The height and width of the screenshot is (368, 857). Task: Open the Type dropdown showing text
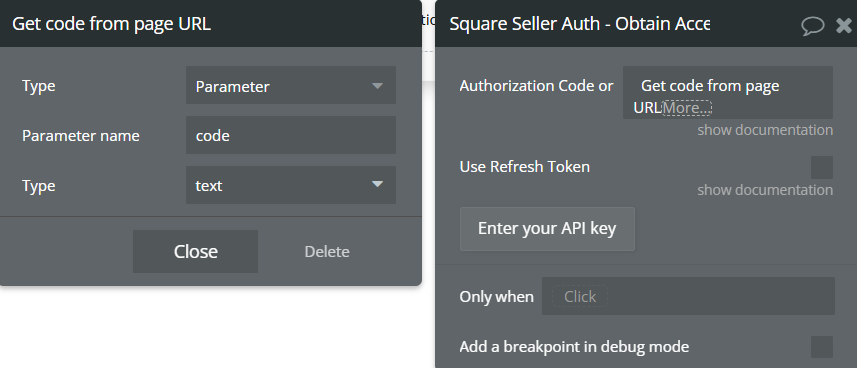(291, 185)
